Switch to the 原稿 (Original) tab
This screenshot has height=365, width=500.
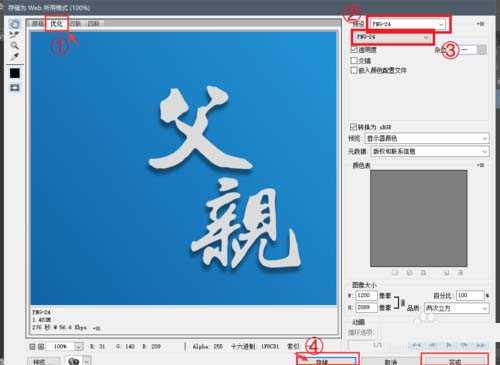click(x=38, y=24)
